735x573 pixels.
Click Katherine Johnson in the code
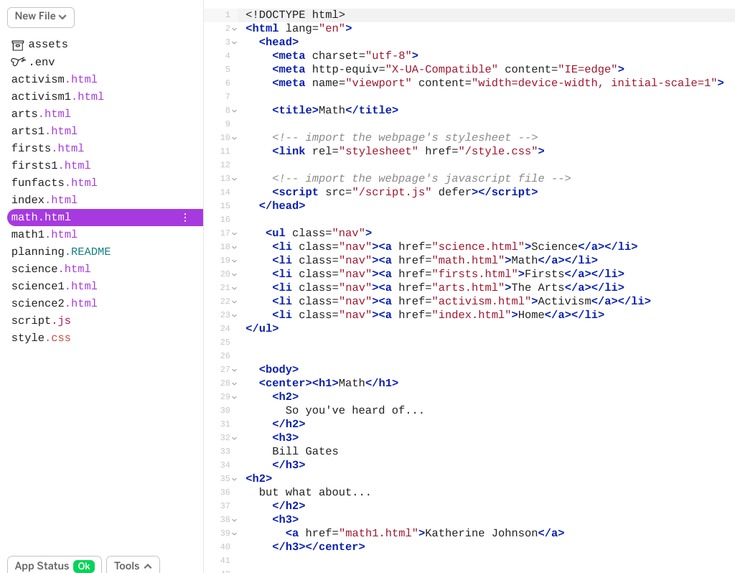point(481,533)
